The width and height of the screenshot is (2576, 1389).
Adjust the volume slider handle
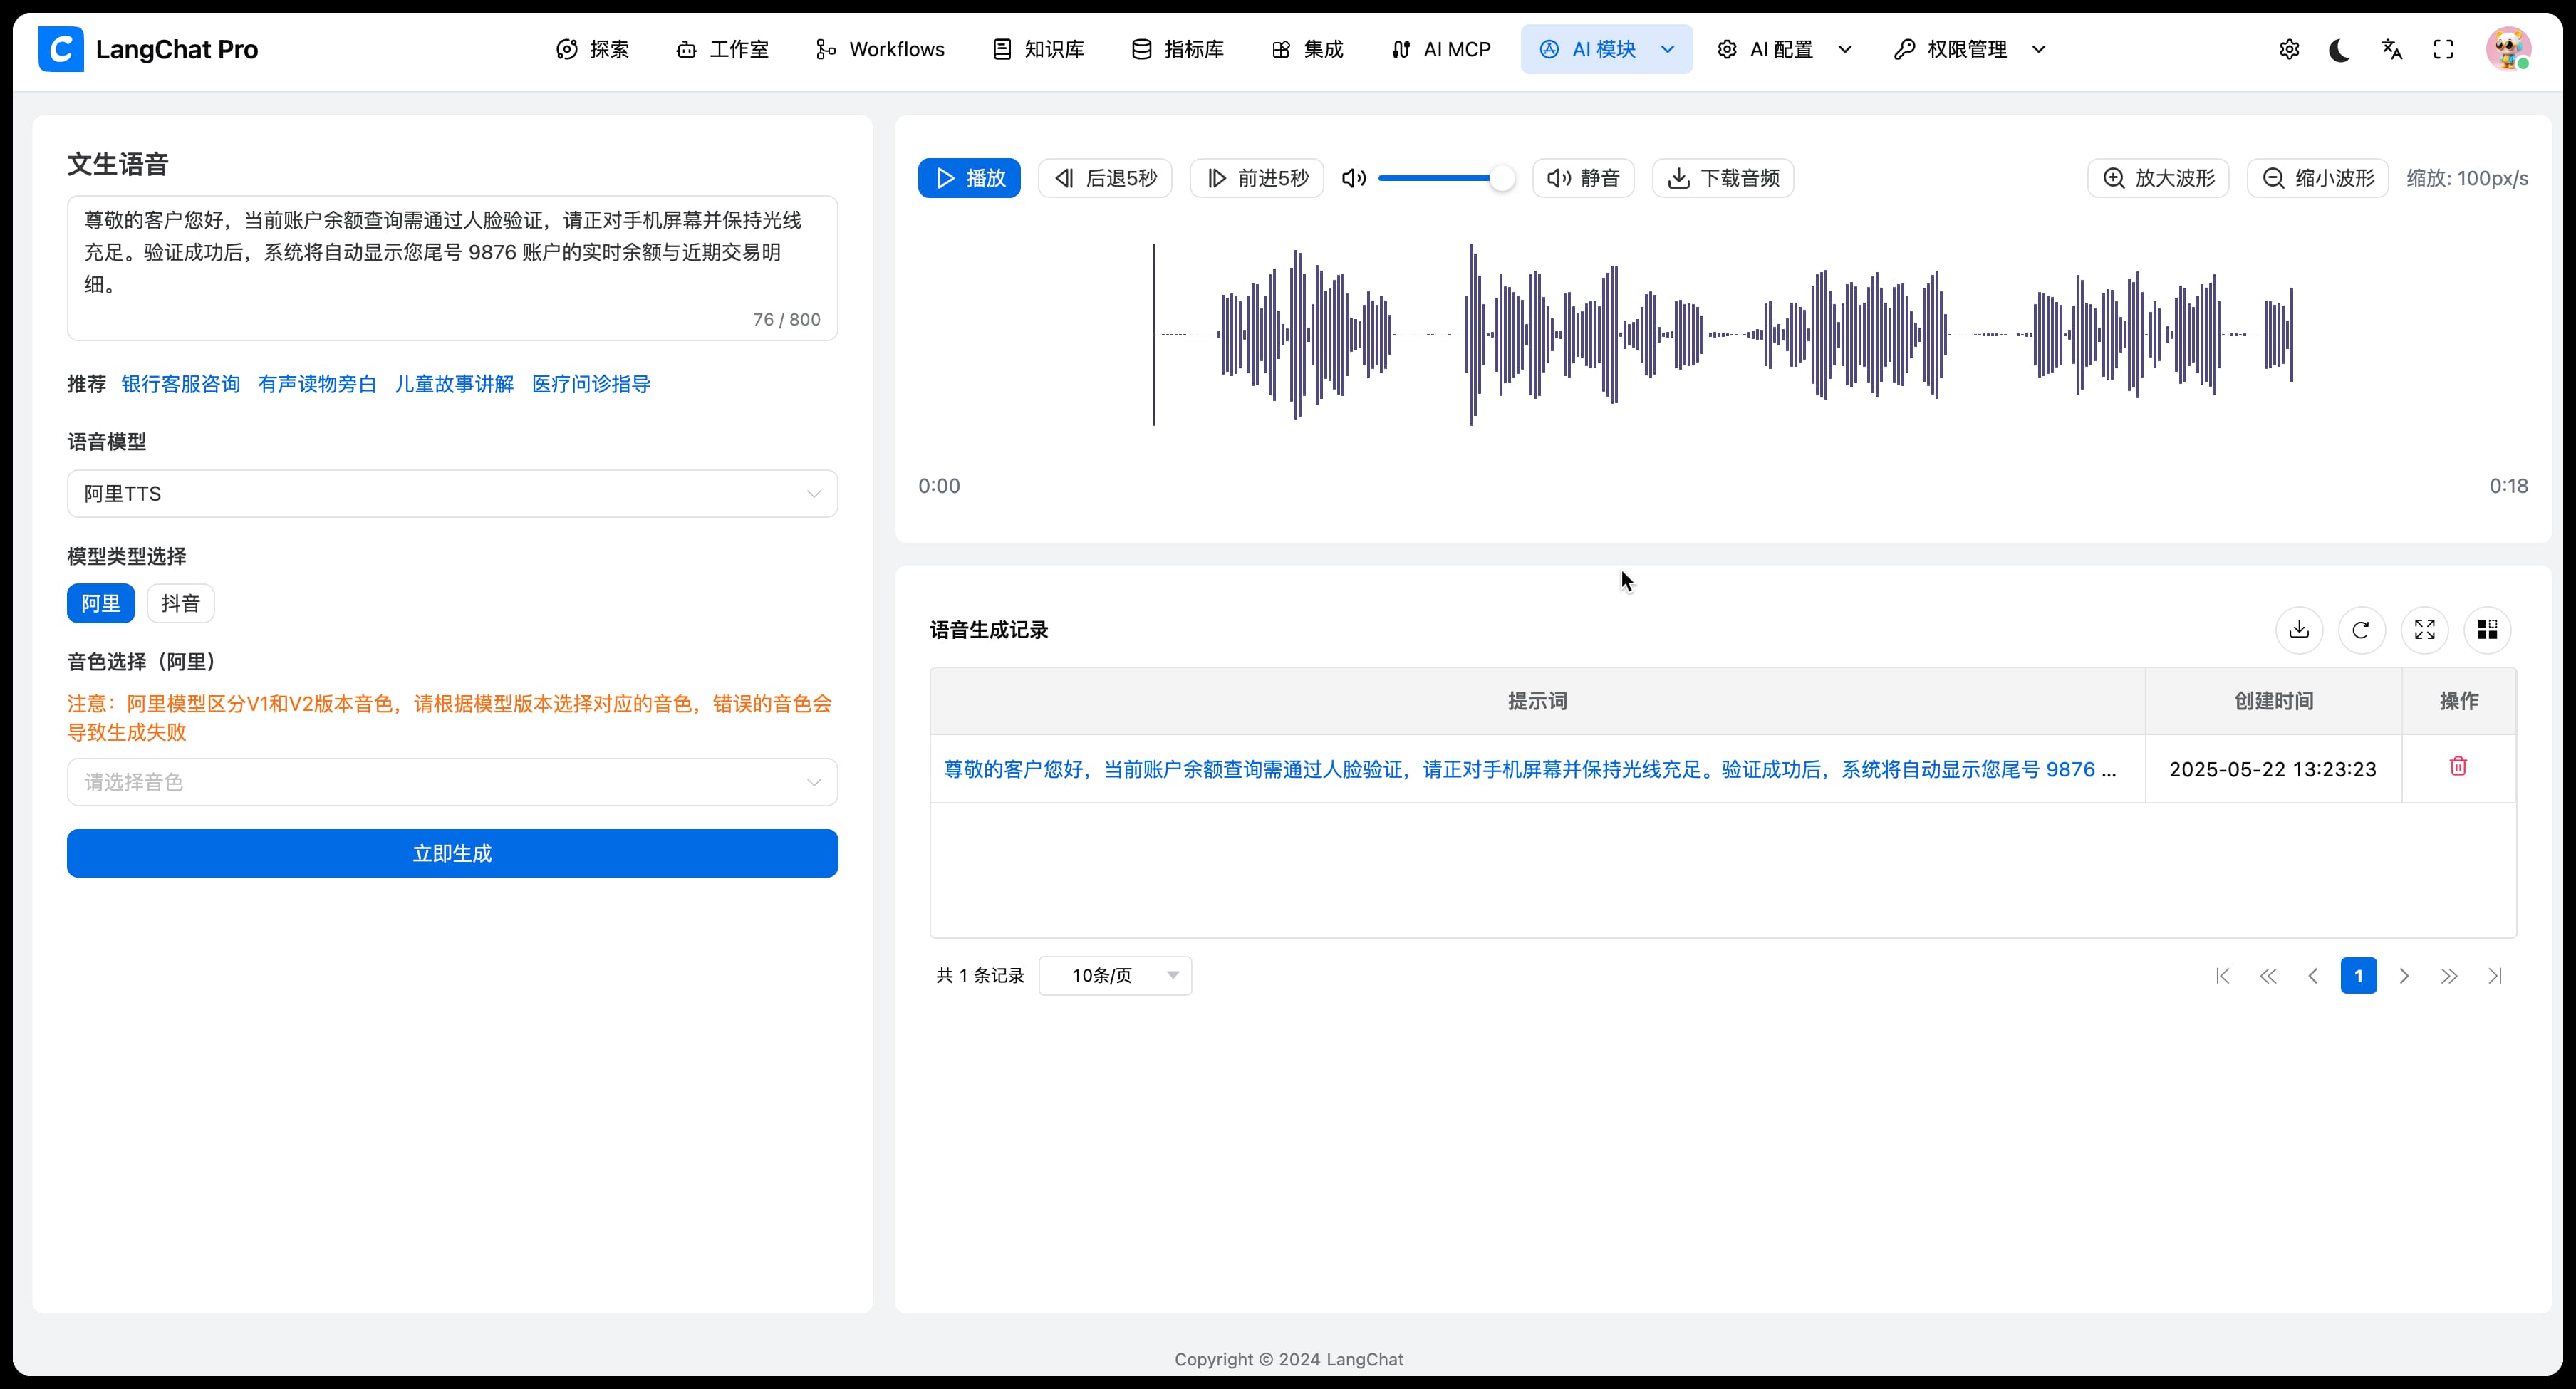point(1502,178)
